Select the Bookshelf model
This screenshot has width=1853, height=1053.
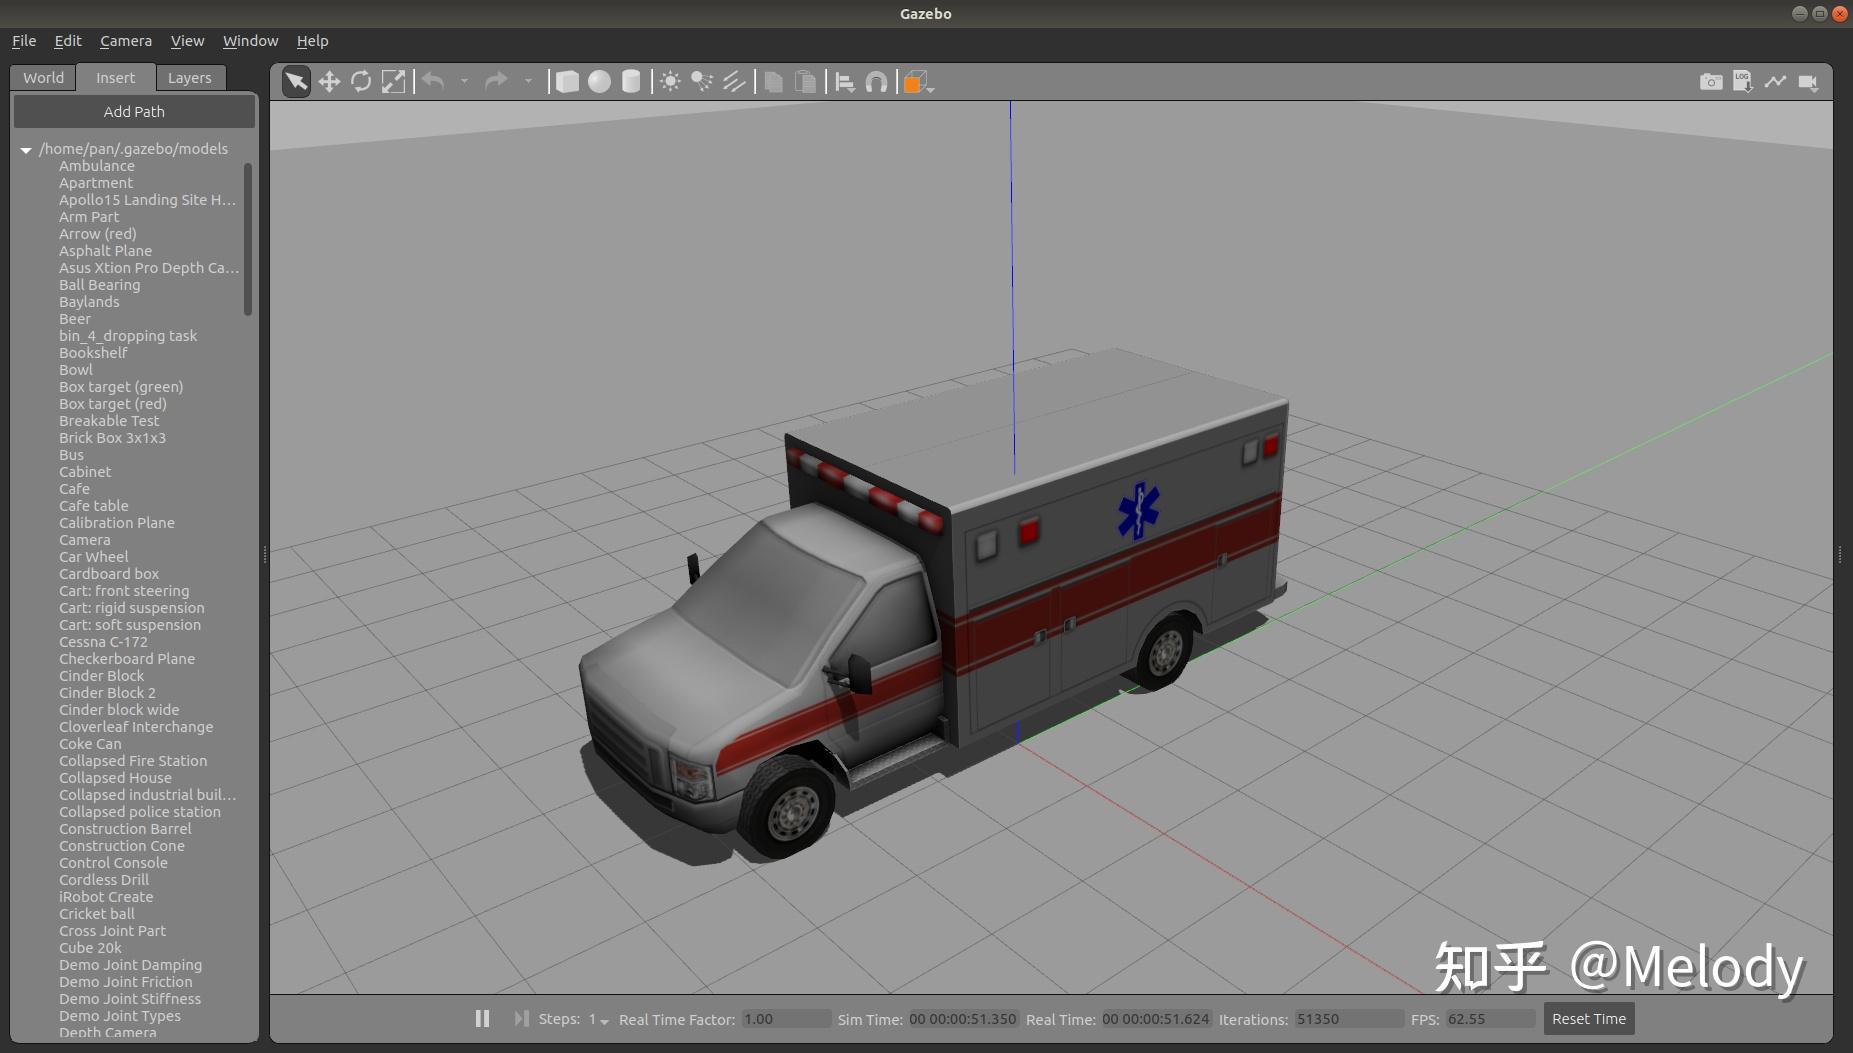pyautogui.click(x=93, y=353)
